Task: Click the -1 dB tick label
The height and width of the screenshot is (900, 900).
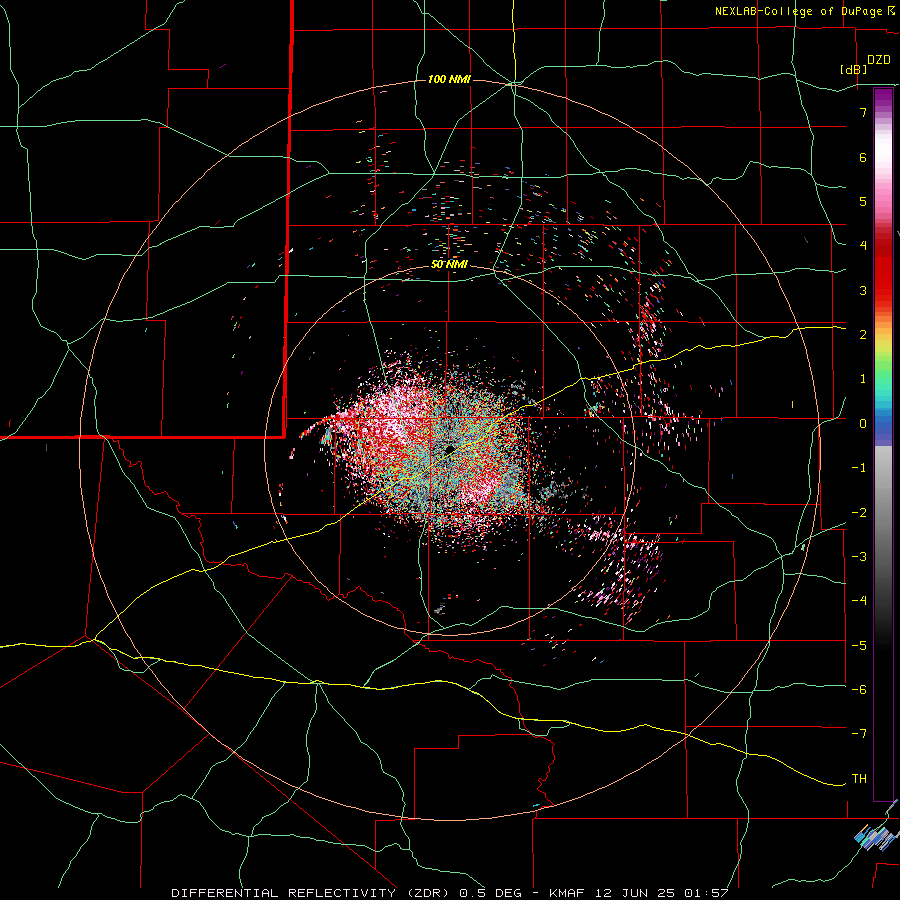Action: click(x=859, y=468)
